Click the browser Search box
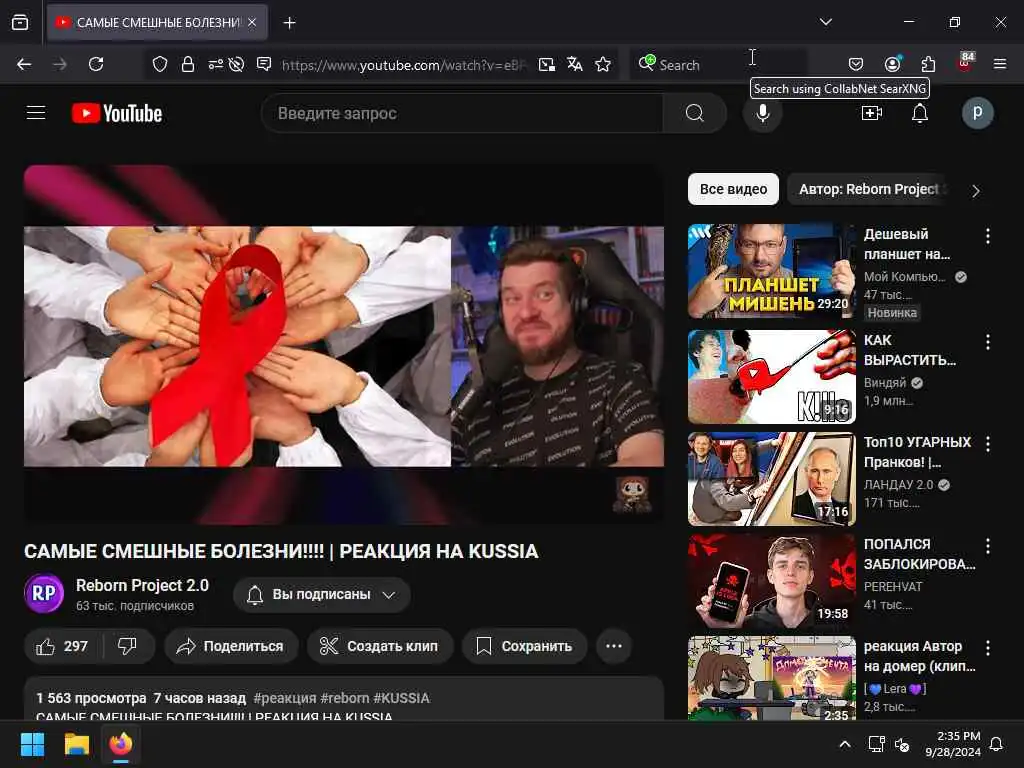 click(718, 65)
